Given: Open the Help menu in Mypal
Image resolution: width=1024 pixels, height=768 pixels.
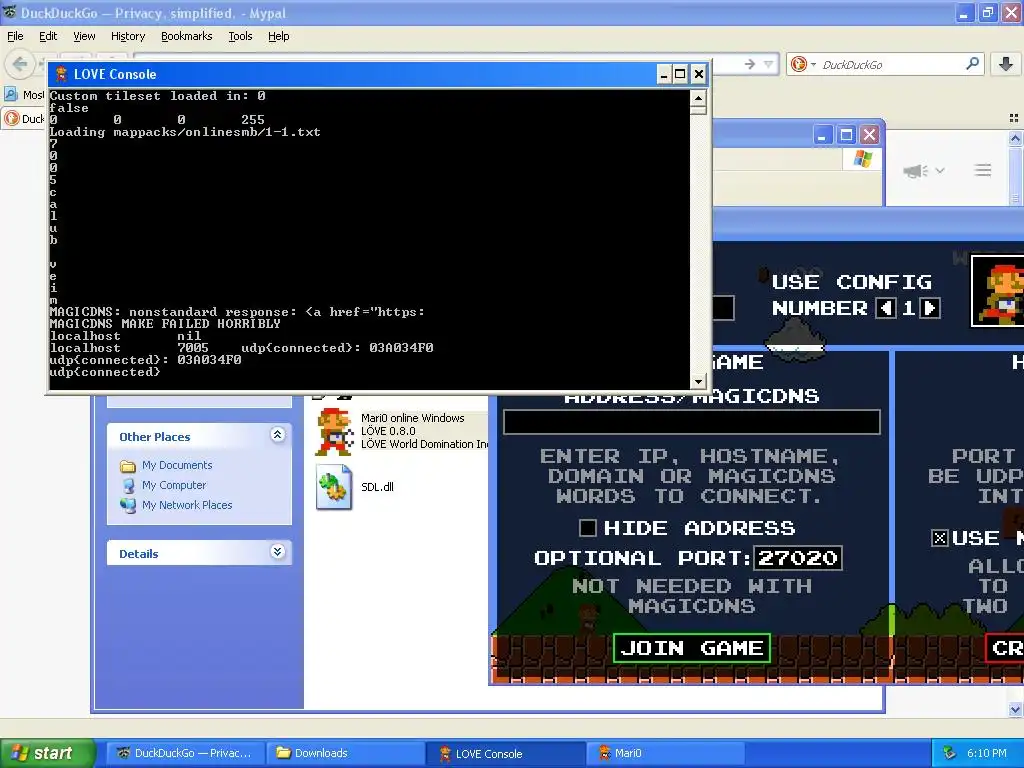Looking at the screenshot, I should click(x=278, y=36).
